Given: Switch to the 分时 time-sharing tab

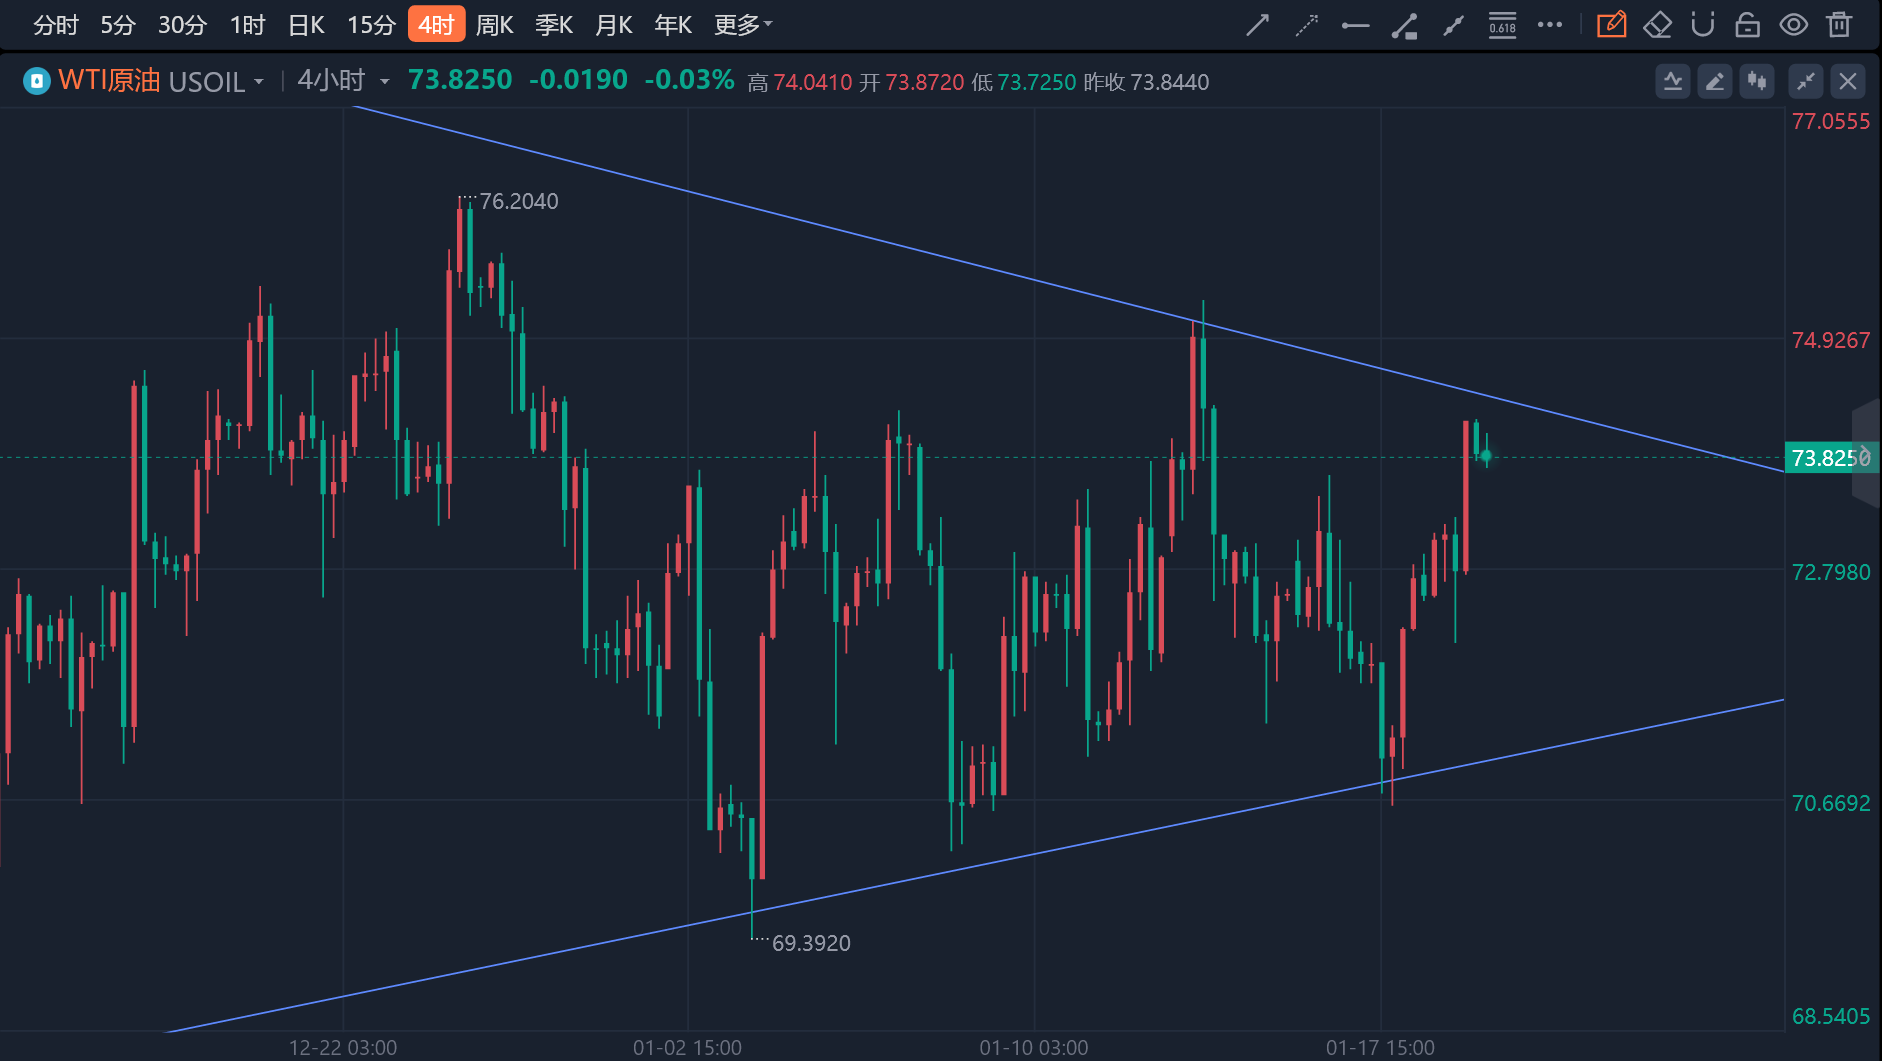Looking at the screenshot, I should [x=55, y=25].
